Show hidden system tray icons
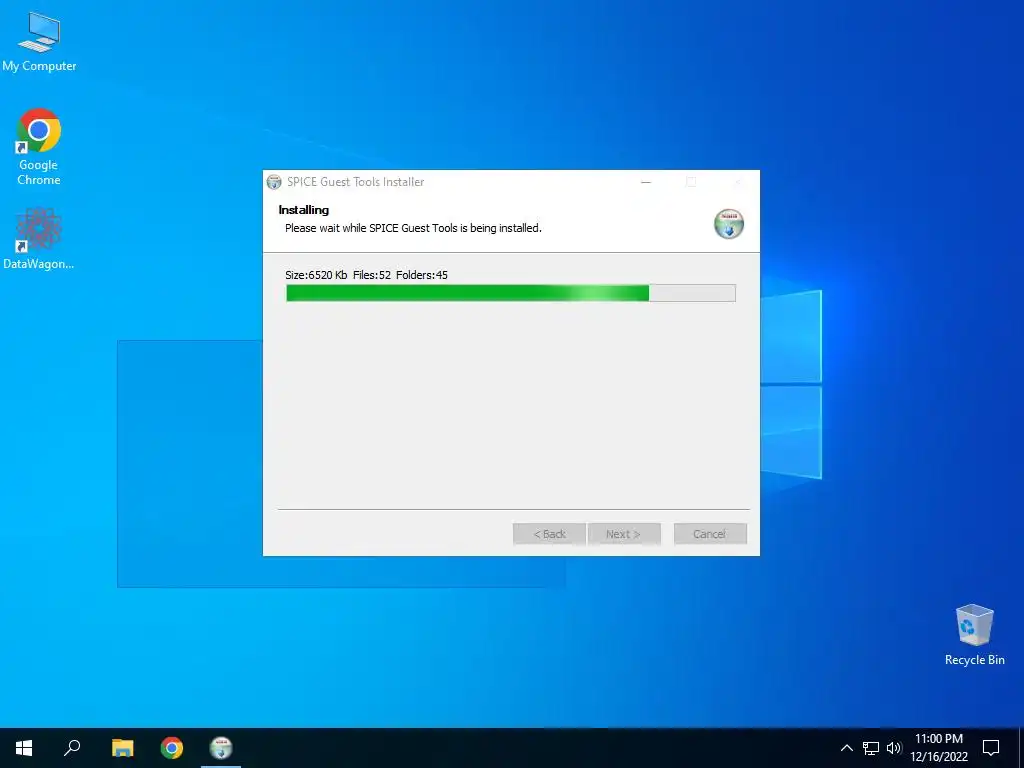 click(846, 748)
